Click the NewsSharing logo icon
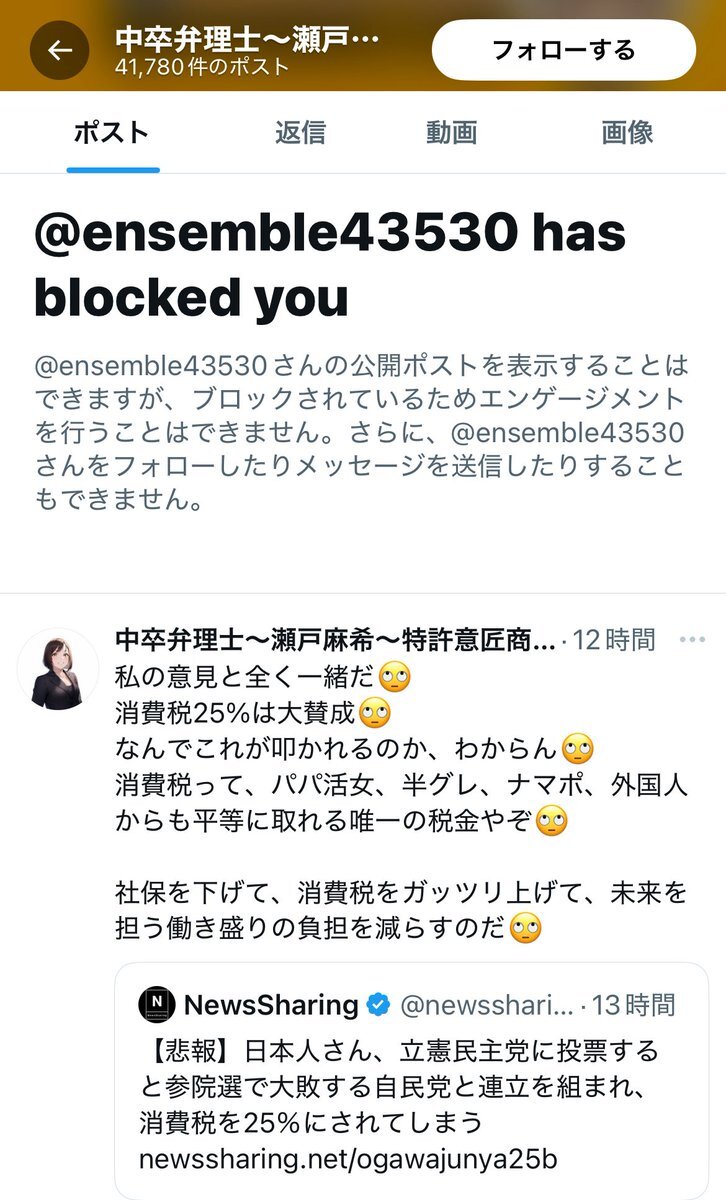726x1200 pixels. [x=156, y=1005]
